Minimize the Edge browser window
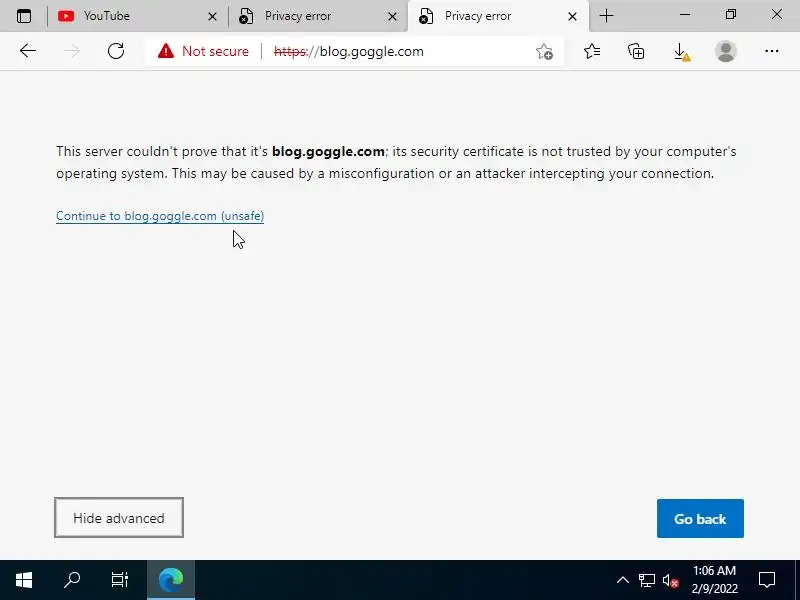This screenshot has height=600, width=800. [x=685, y=15]
